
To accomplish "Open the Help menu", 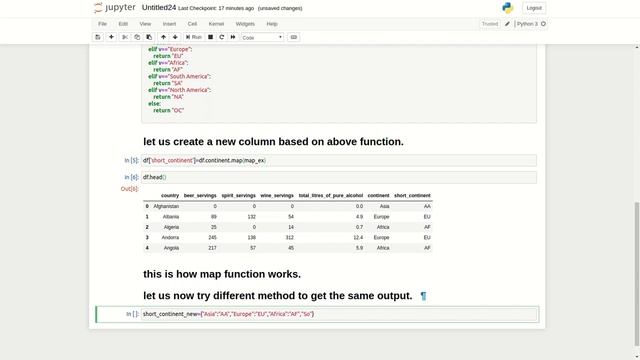I will point(272,24).
